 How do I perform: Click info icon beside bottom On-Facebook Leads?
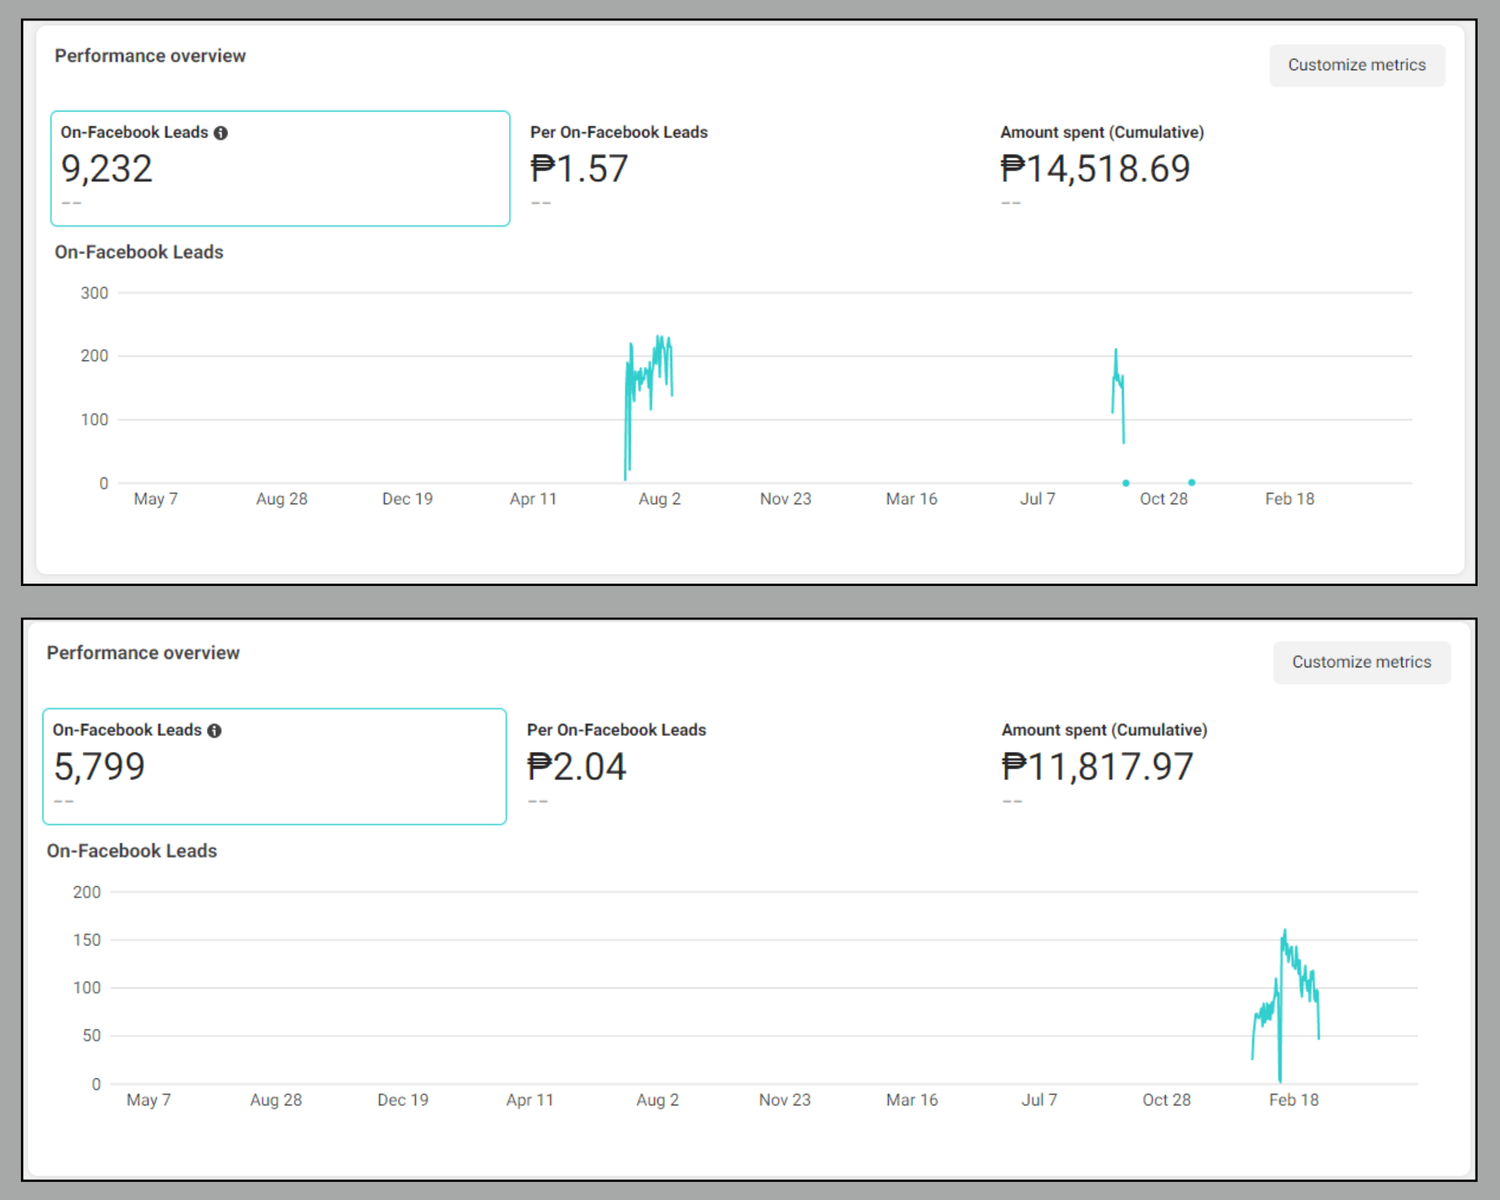214,731
